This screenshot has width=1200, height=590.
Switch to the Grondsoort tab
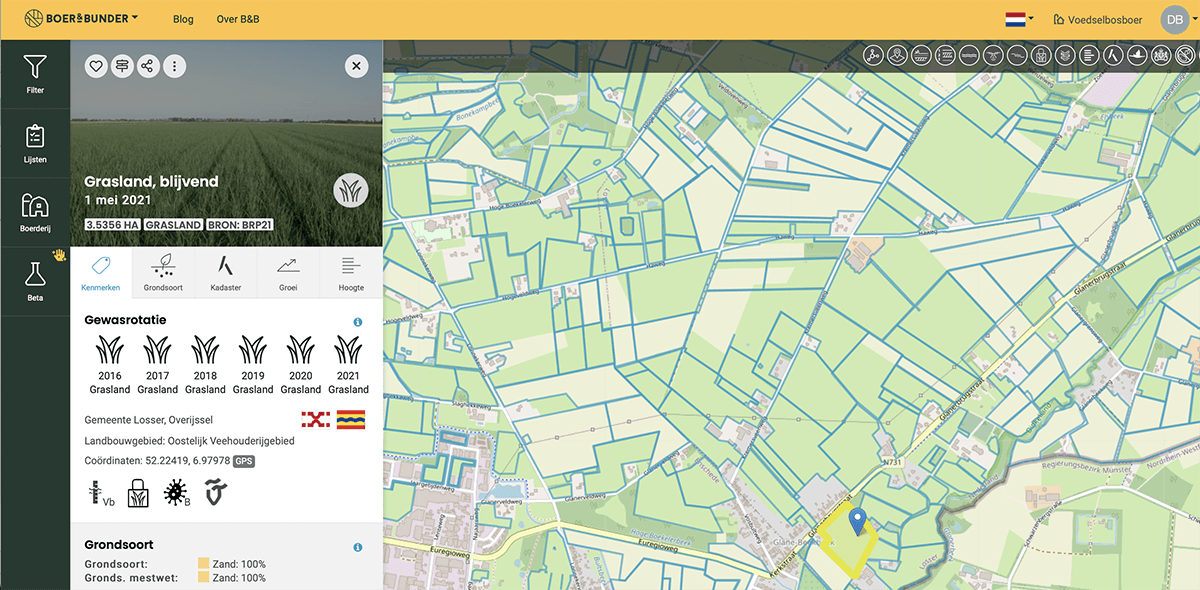pos(163,272)
